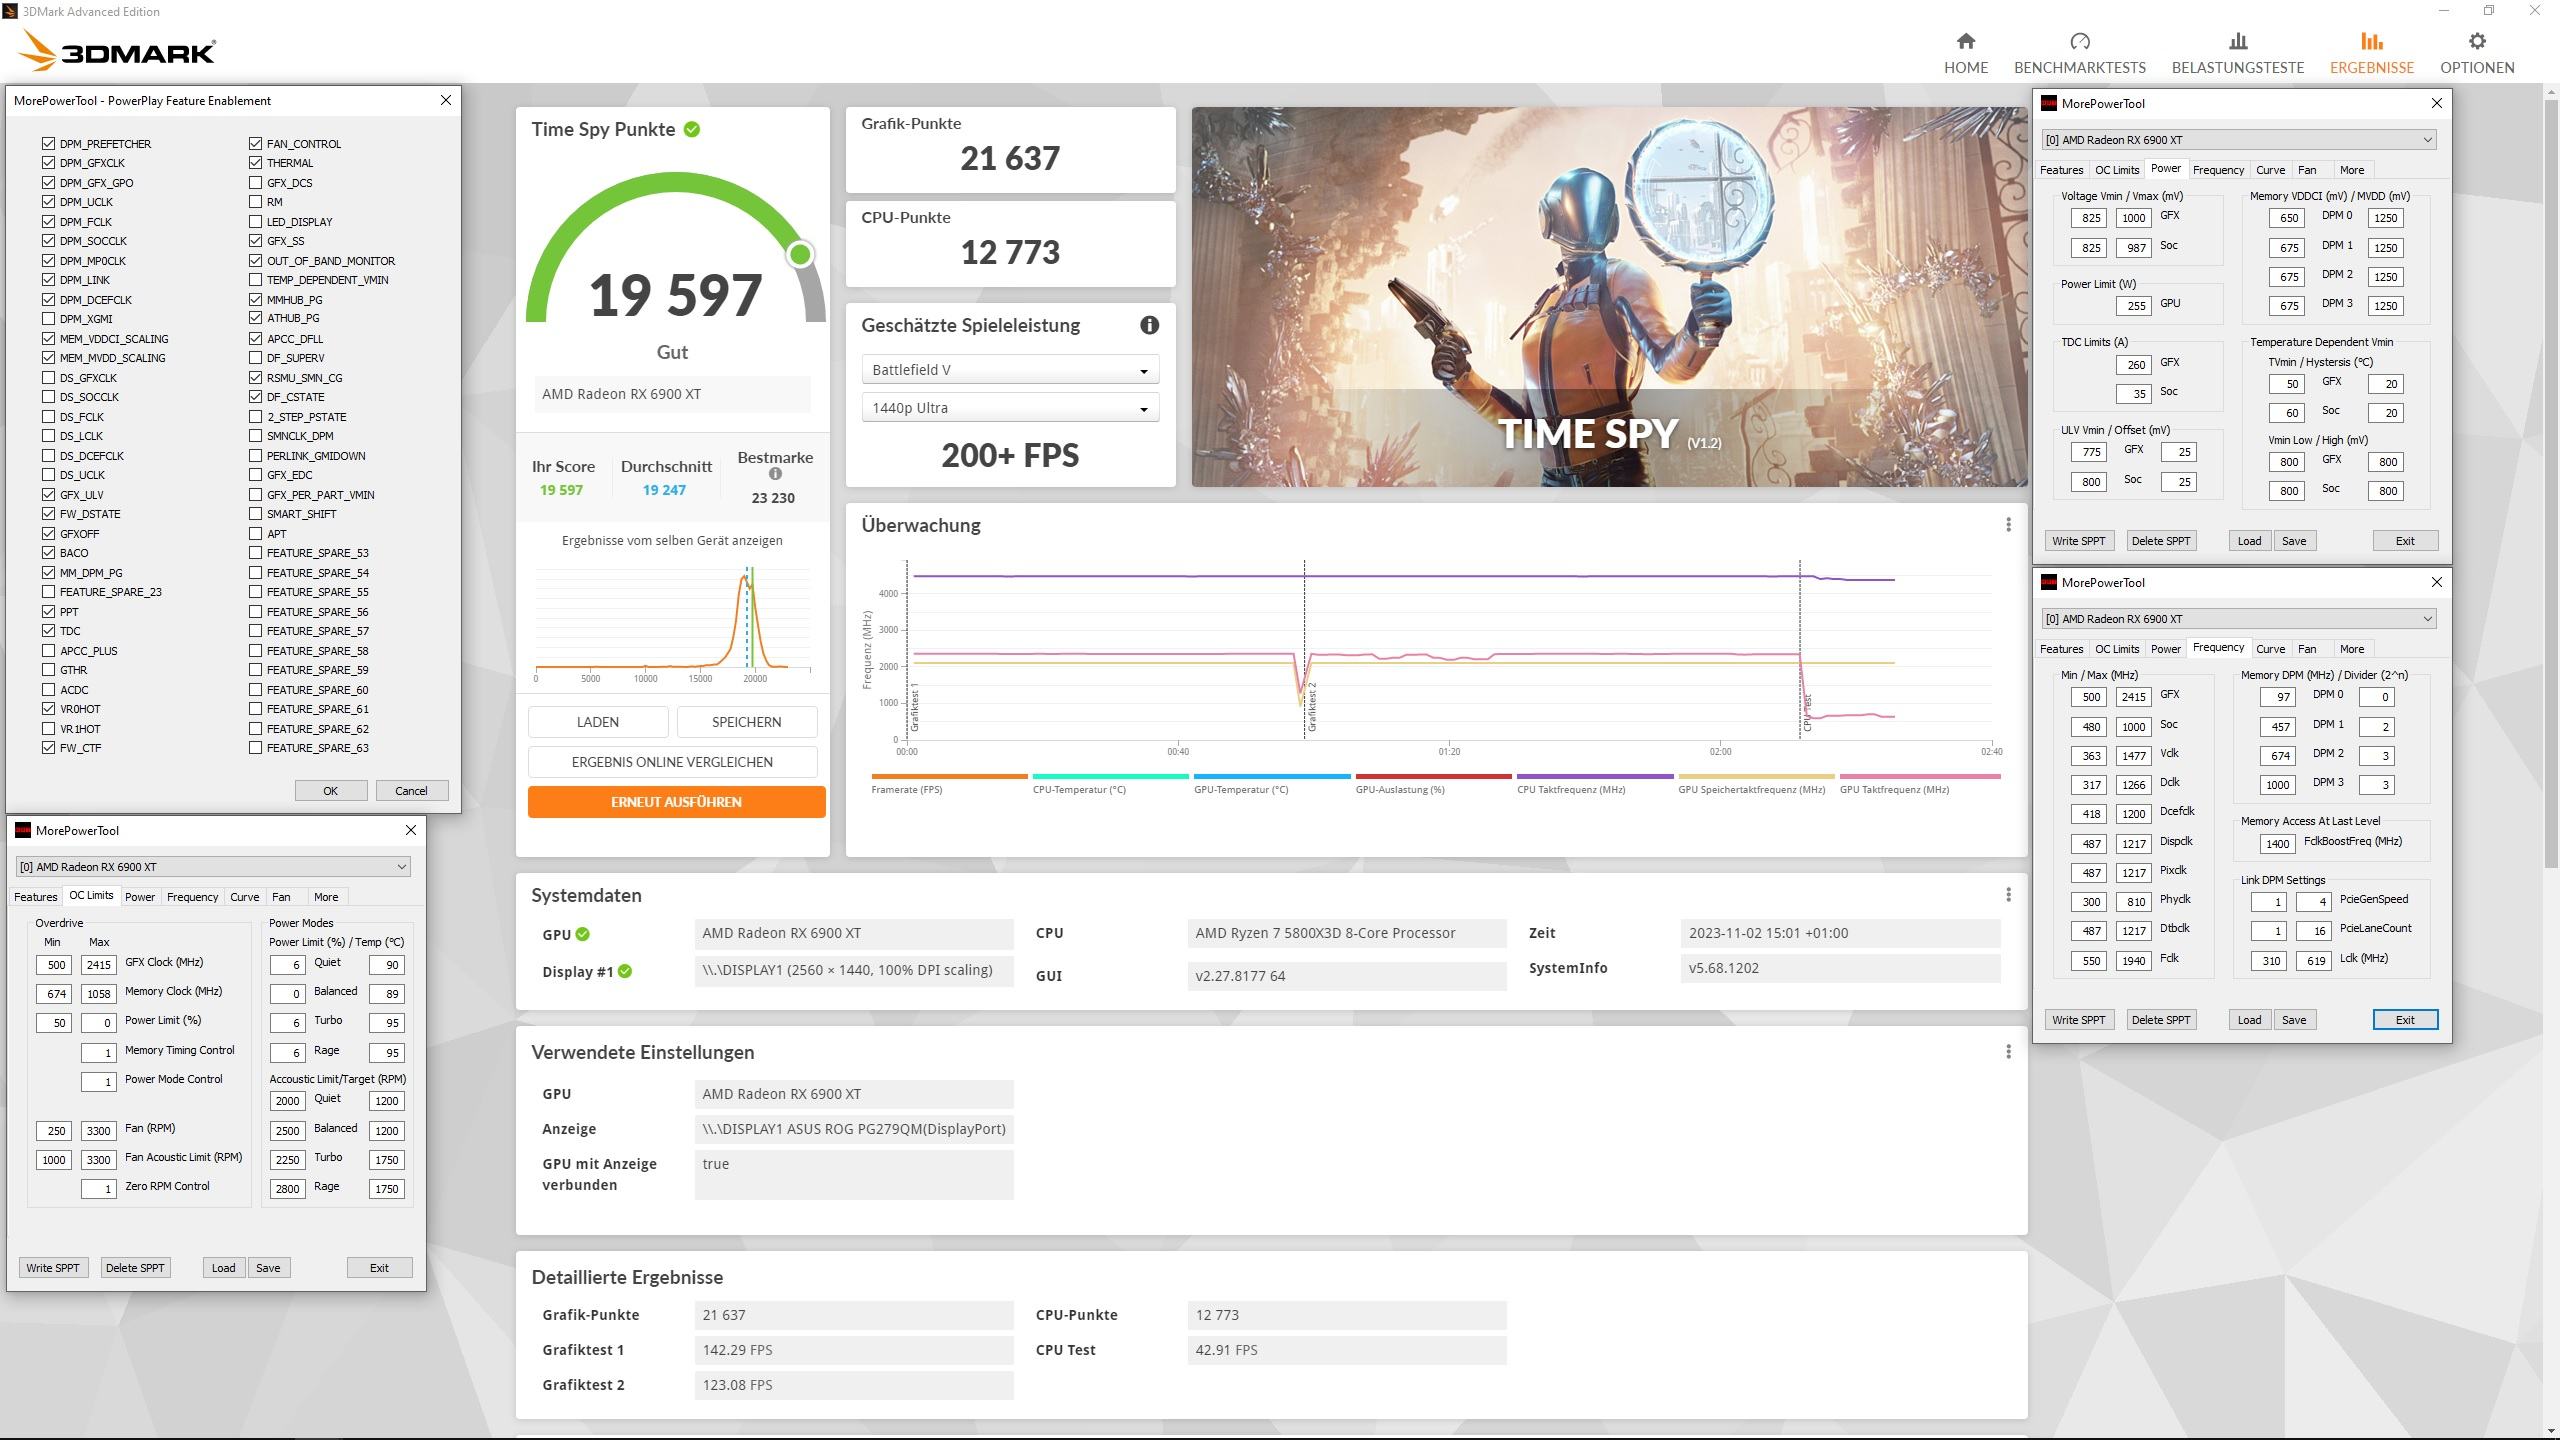Click the Power tab in MorePowerTool top panel

(x=2166, y=169)
